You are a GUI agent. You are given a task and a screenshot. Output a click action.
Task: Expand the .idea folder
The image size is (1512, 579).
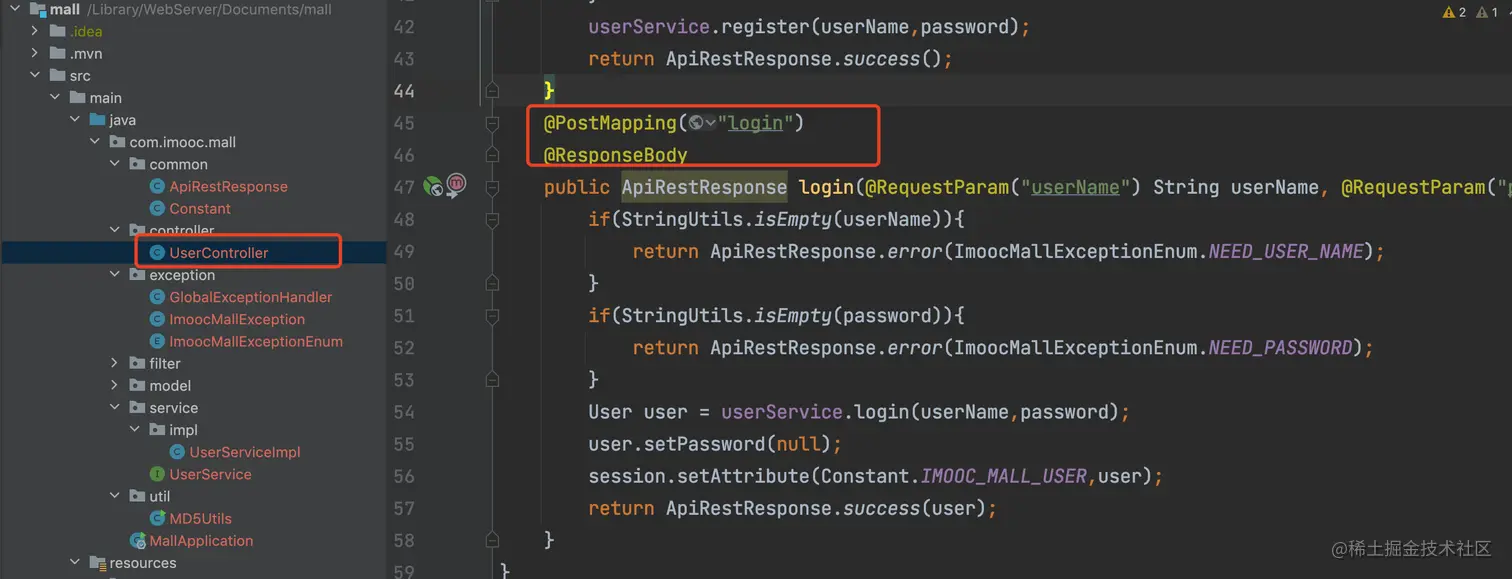[35, 31]
